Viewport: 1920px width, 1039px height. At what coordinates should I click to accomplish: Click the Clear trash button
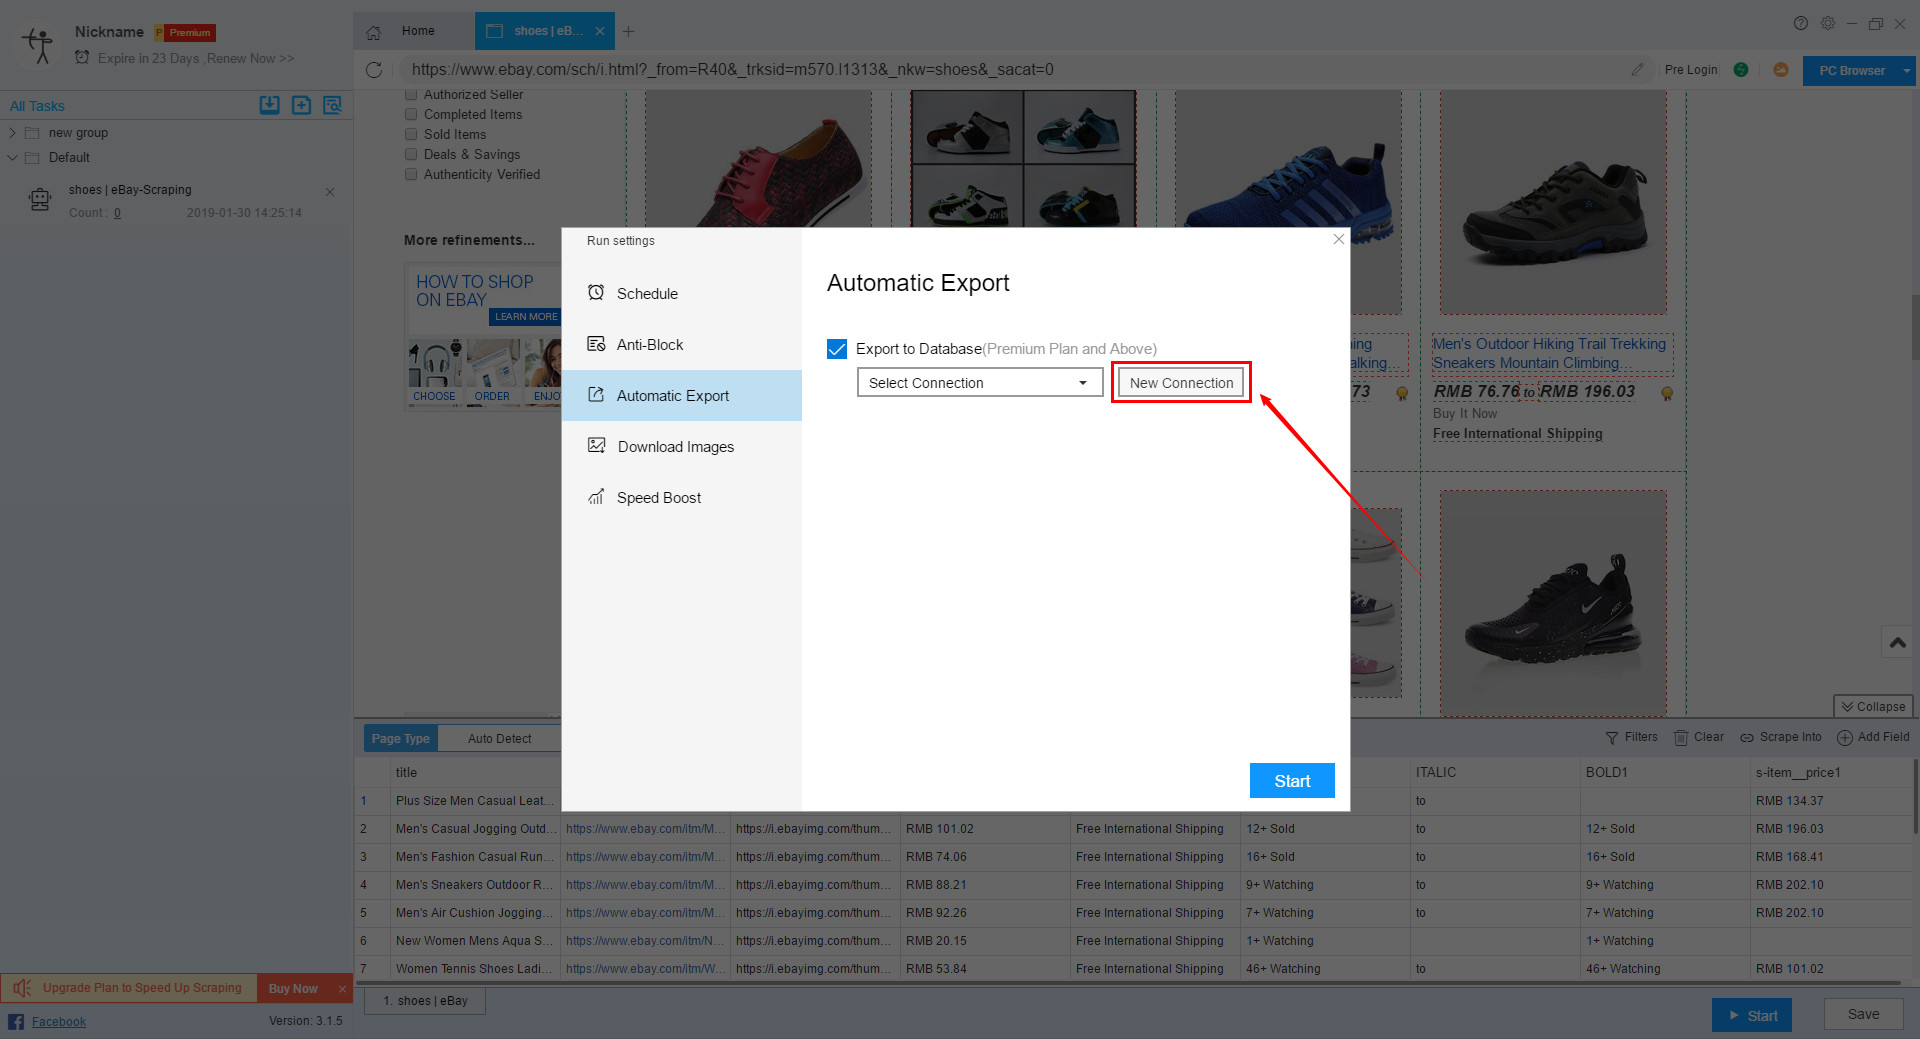click(1699, 737)
